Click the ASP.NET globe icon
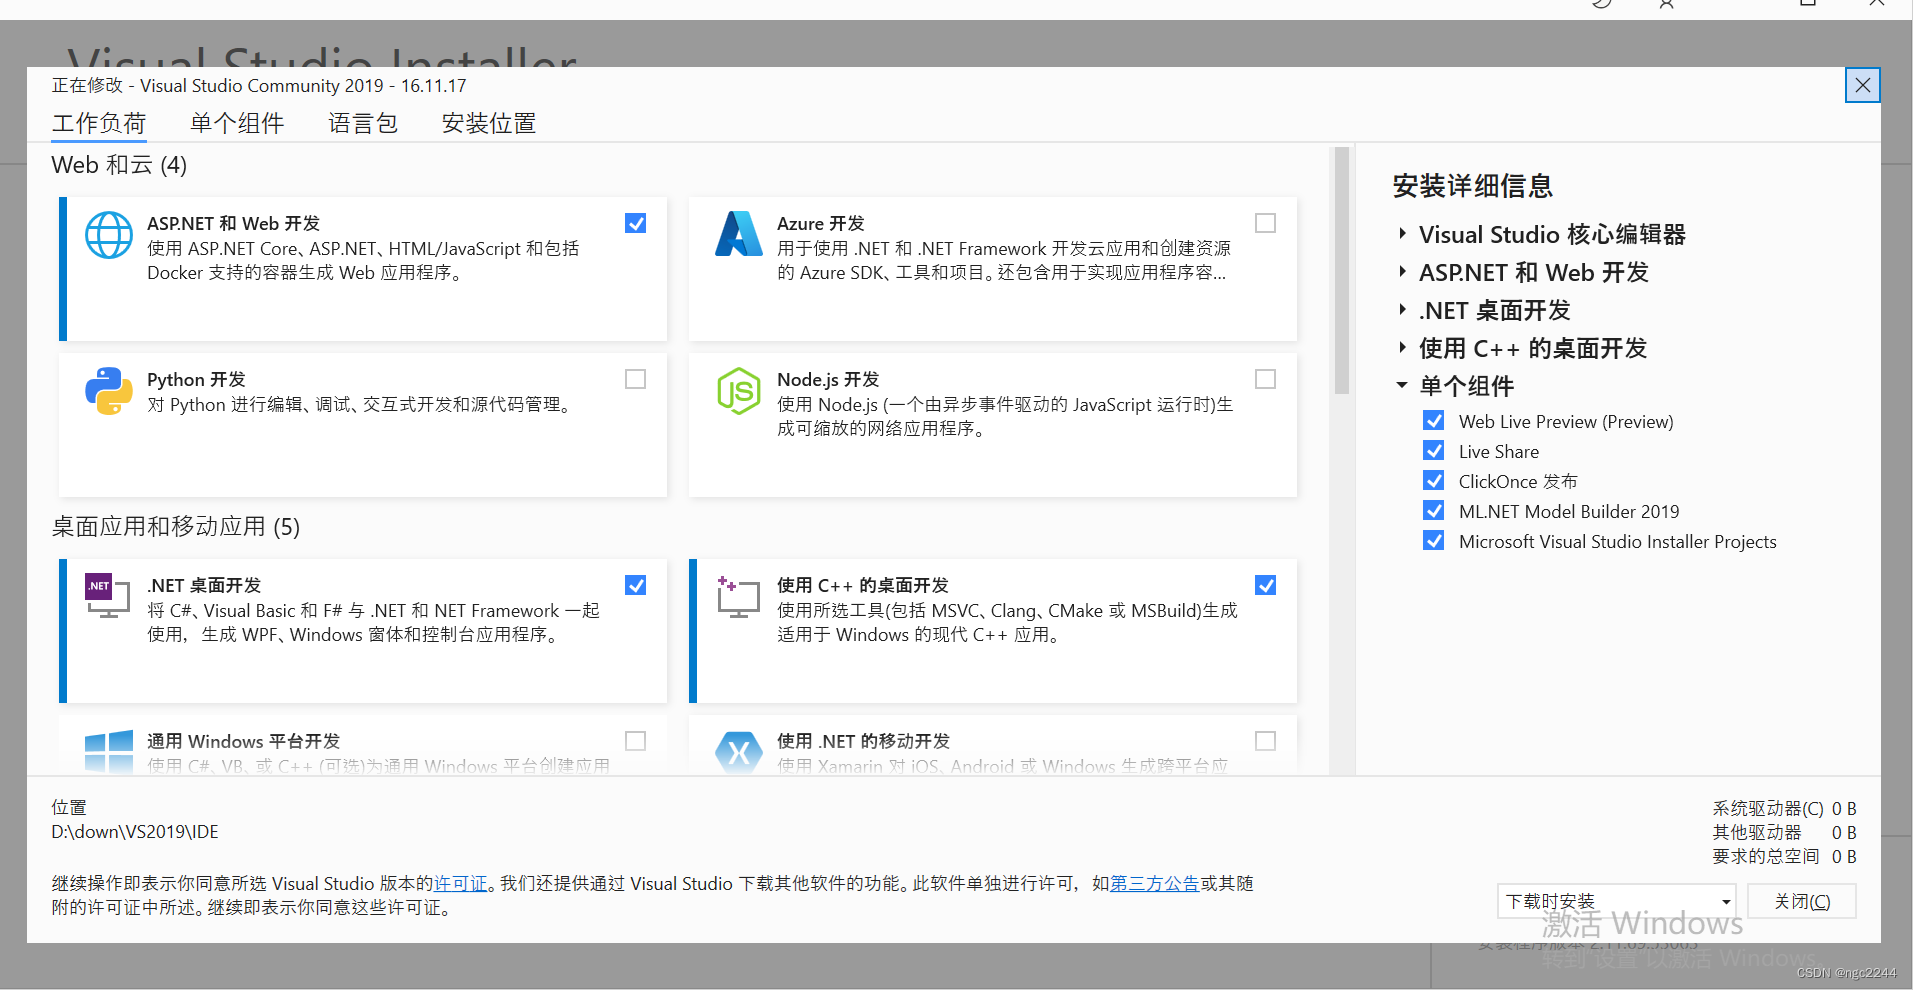1913x990 pixels. tap(109, 235)
